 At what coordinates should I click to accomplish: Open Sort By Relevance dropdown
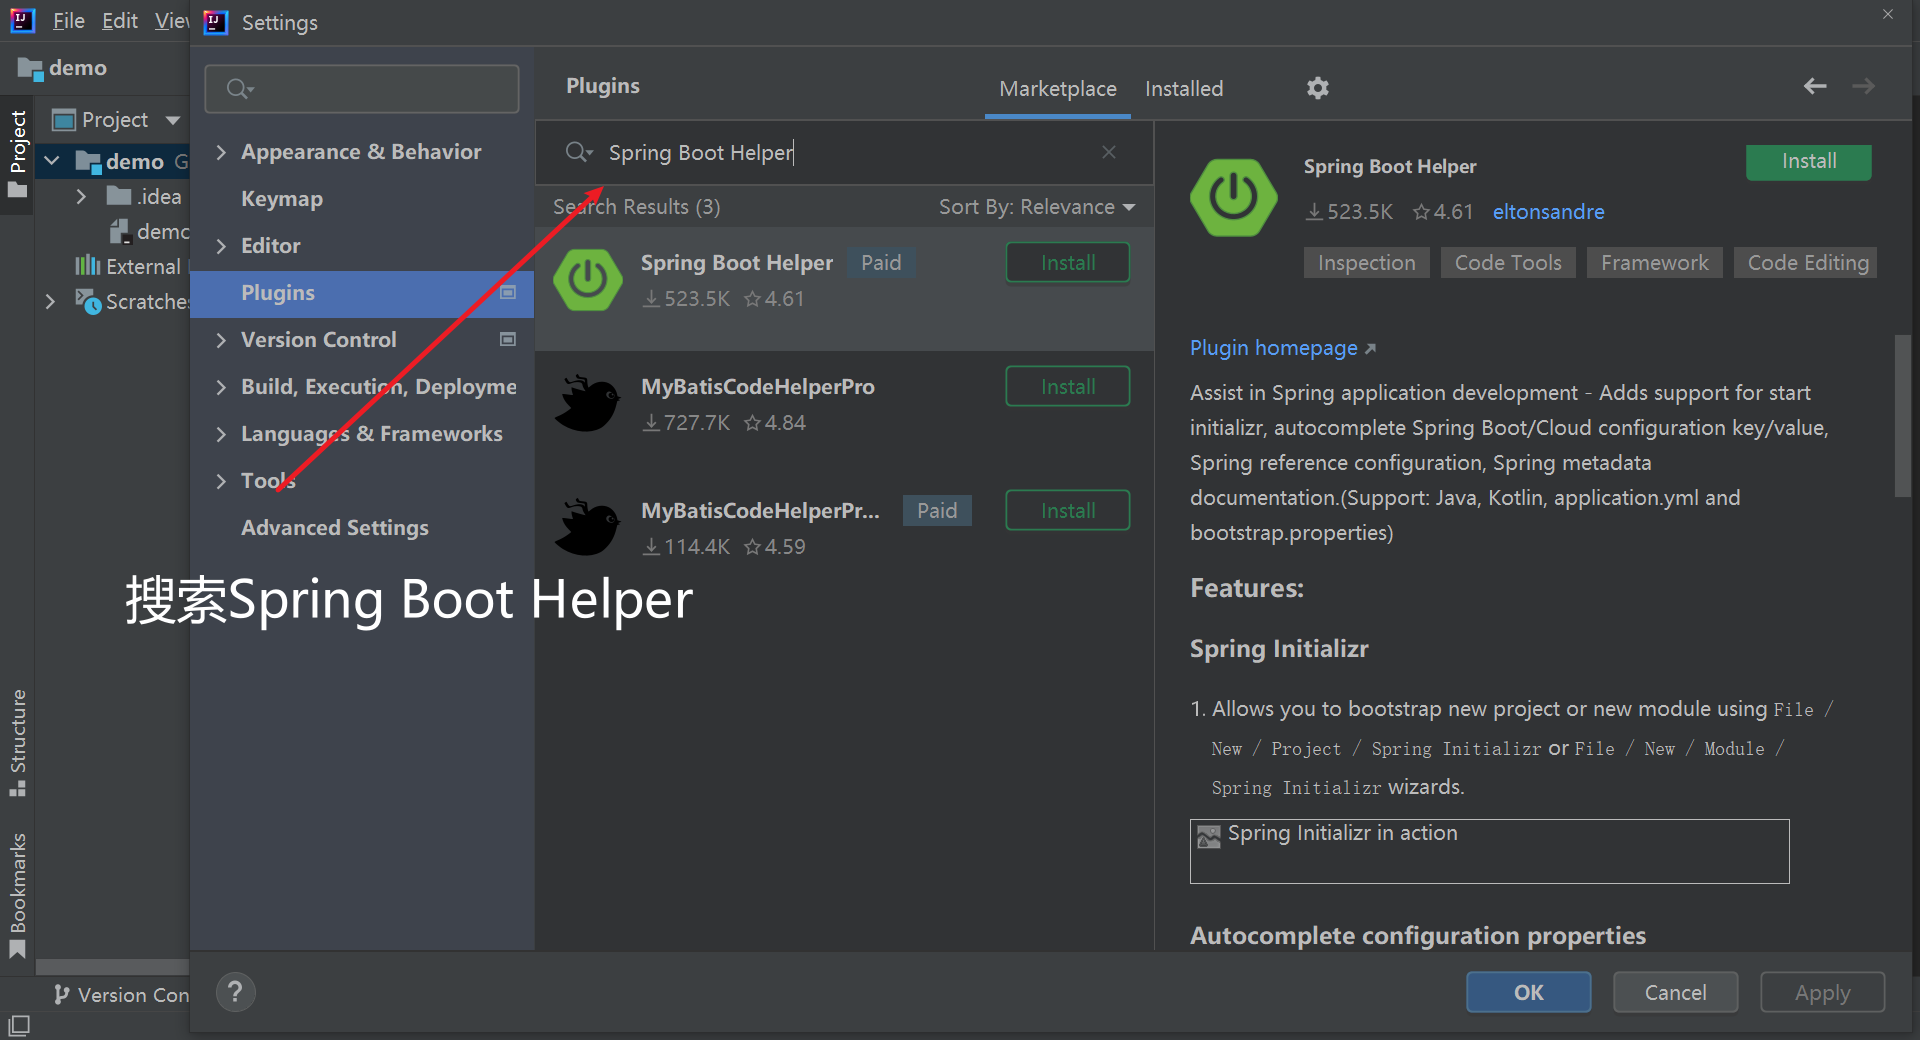[x=1037, y=207]
